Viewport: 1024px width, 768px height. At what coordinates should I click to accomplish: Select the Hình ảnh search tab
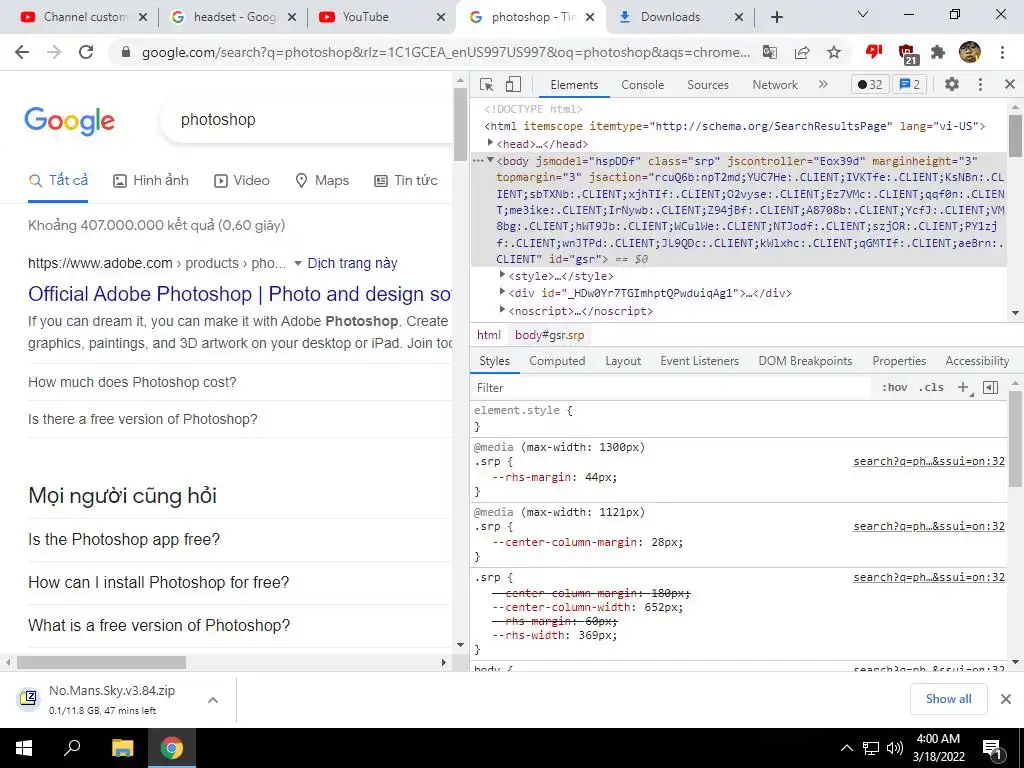[151, 181]
